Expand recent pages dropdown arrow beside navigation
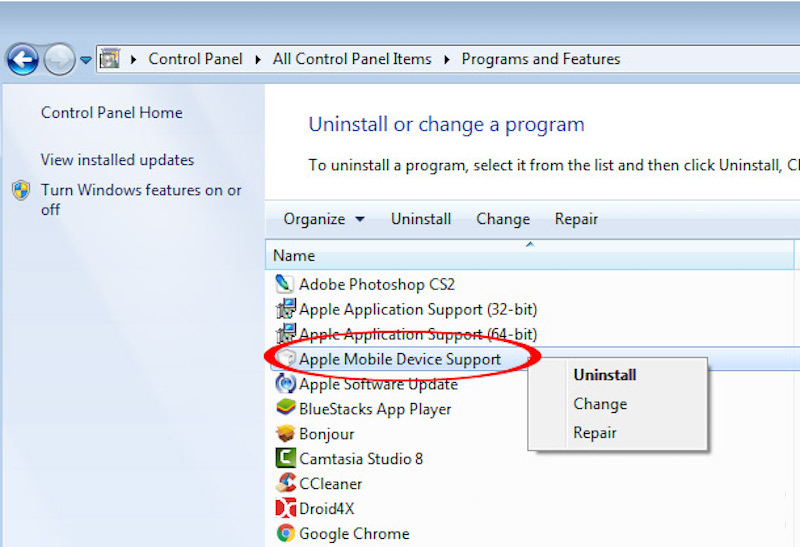800x547 pixels. point(86,60)
